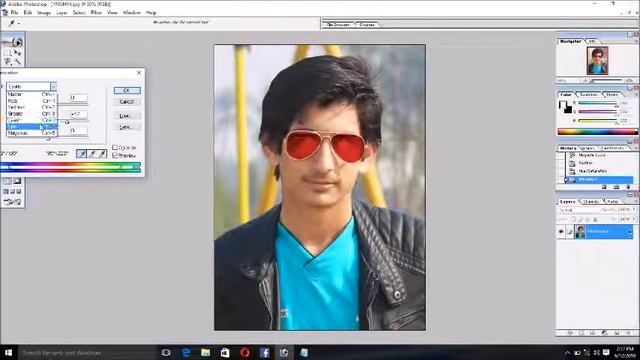Switch to the File Browser tab
Image resolution: width=640 pixels, height=360 pixels.
click(338, 25)
